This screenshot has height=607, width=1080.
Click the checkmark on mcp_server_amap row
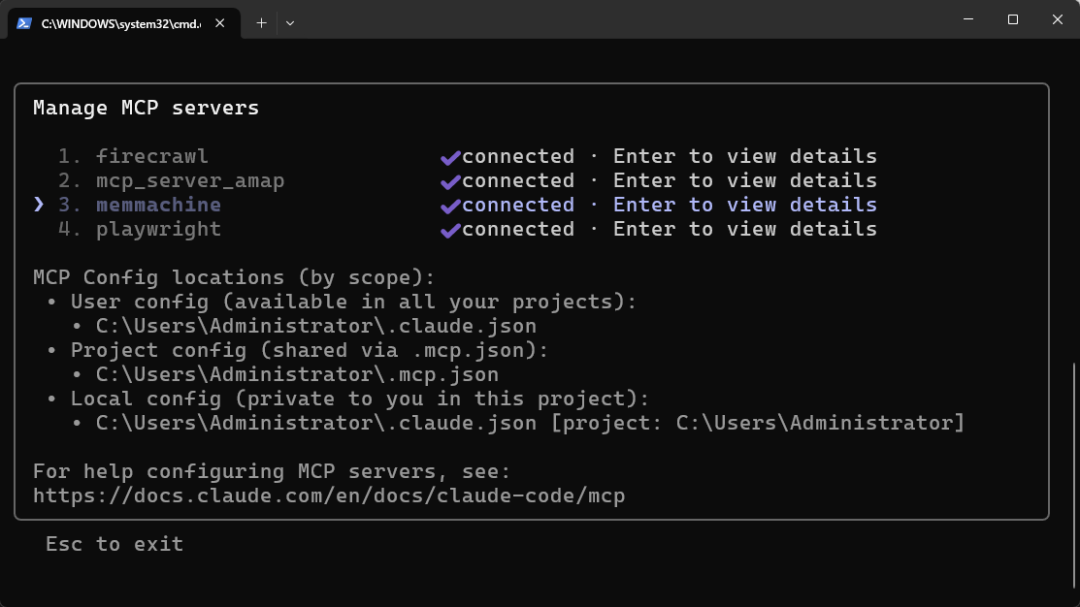pos(450,182)
